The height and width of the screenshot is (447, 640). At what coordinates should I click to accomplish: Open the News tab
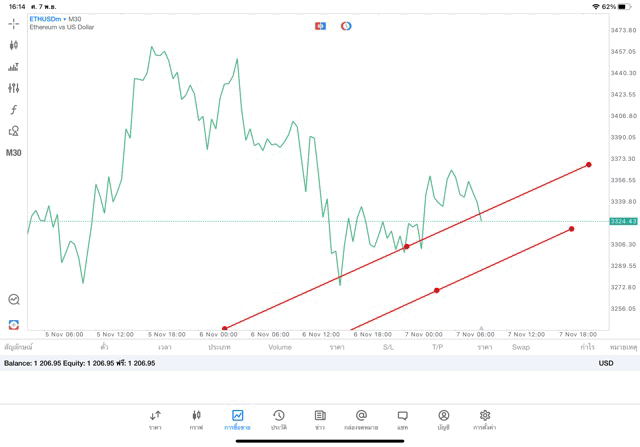320,419
